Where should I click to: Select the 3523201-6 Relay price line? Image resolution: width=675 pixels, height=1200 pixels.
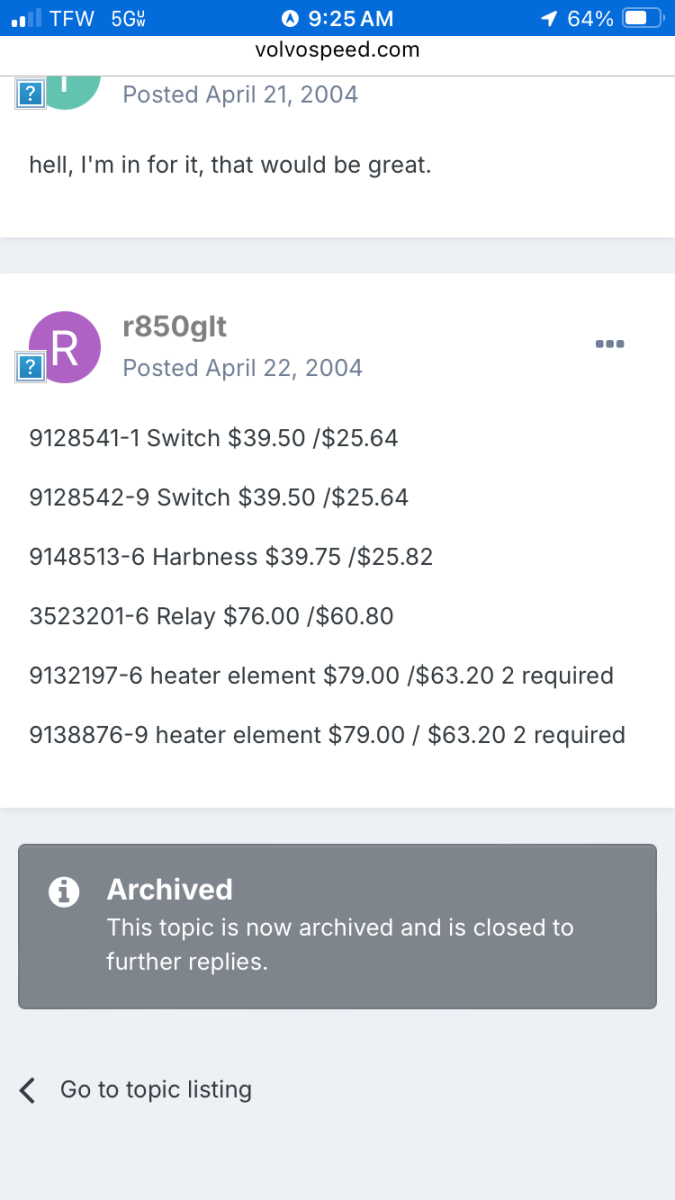211,616
